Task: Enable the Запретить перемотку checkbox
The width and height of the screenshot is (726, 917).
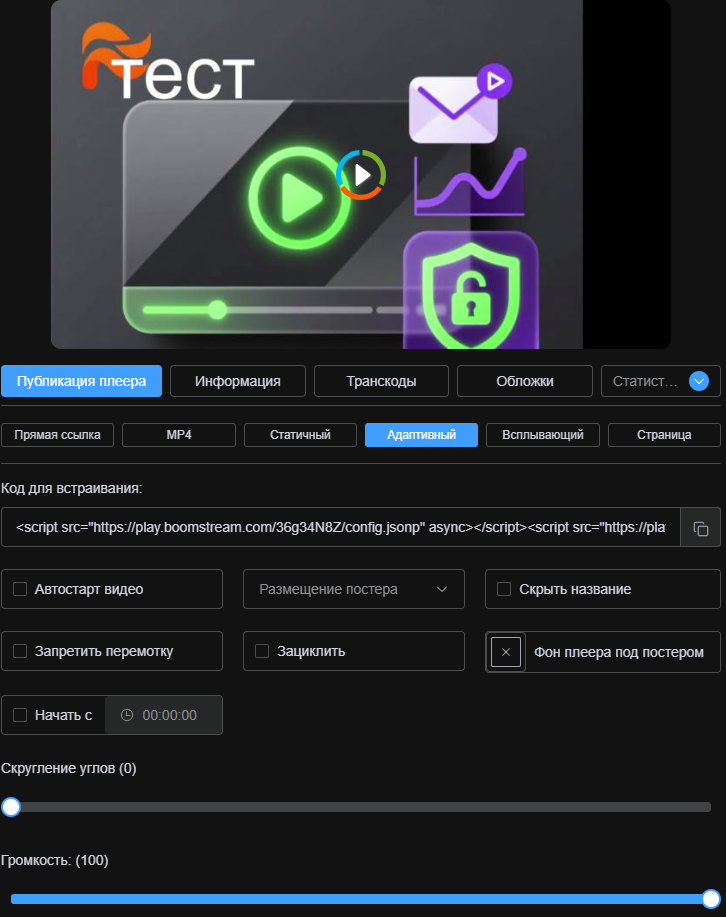Action: point(20,651)
